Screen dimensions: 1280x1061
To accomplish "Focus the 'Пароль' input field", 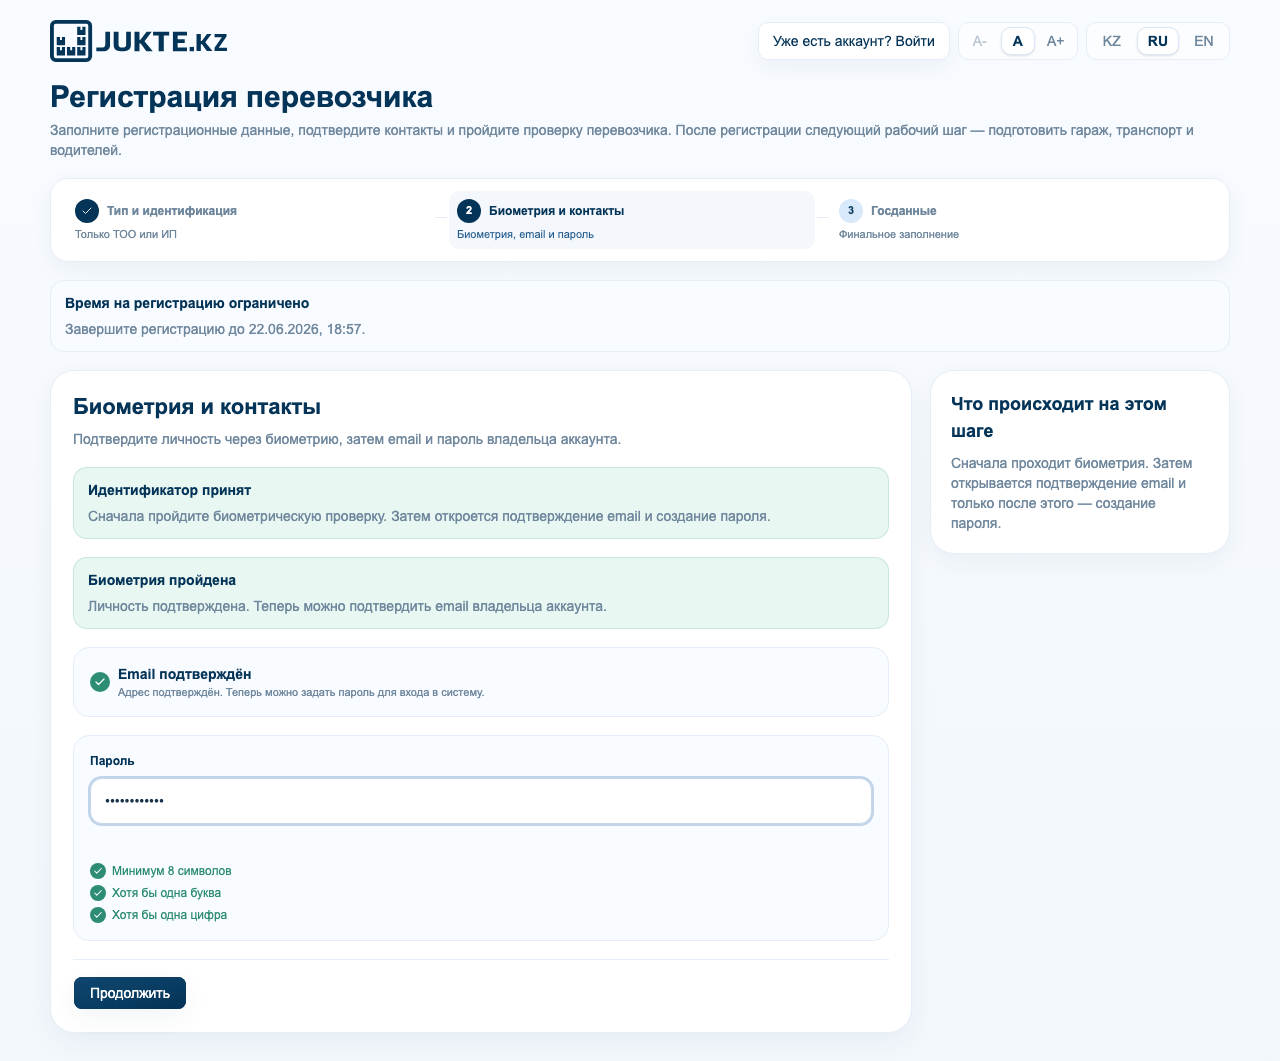I will tap(481, 801).
